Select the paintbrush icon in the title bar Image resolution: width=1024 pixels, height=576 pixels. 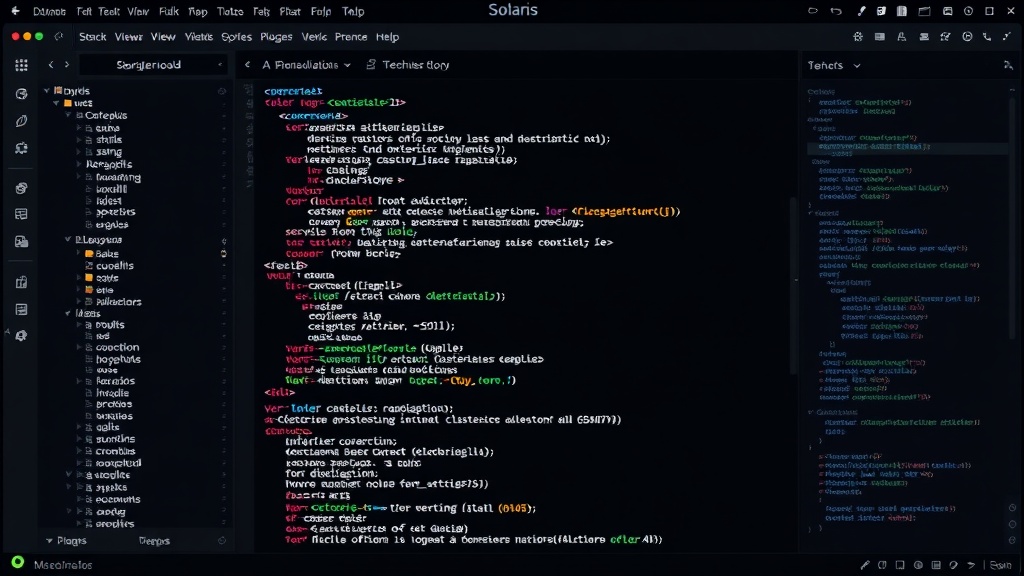tap(861, 11)
